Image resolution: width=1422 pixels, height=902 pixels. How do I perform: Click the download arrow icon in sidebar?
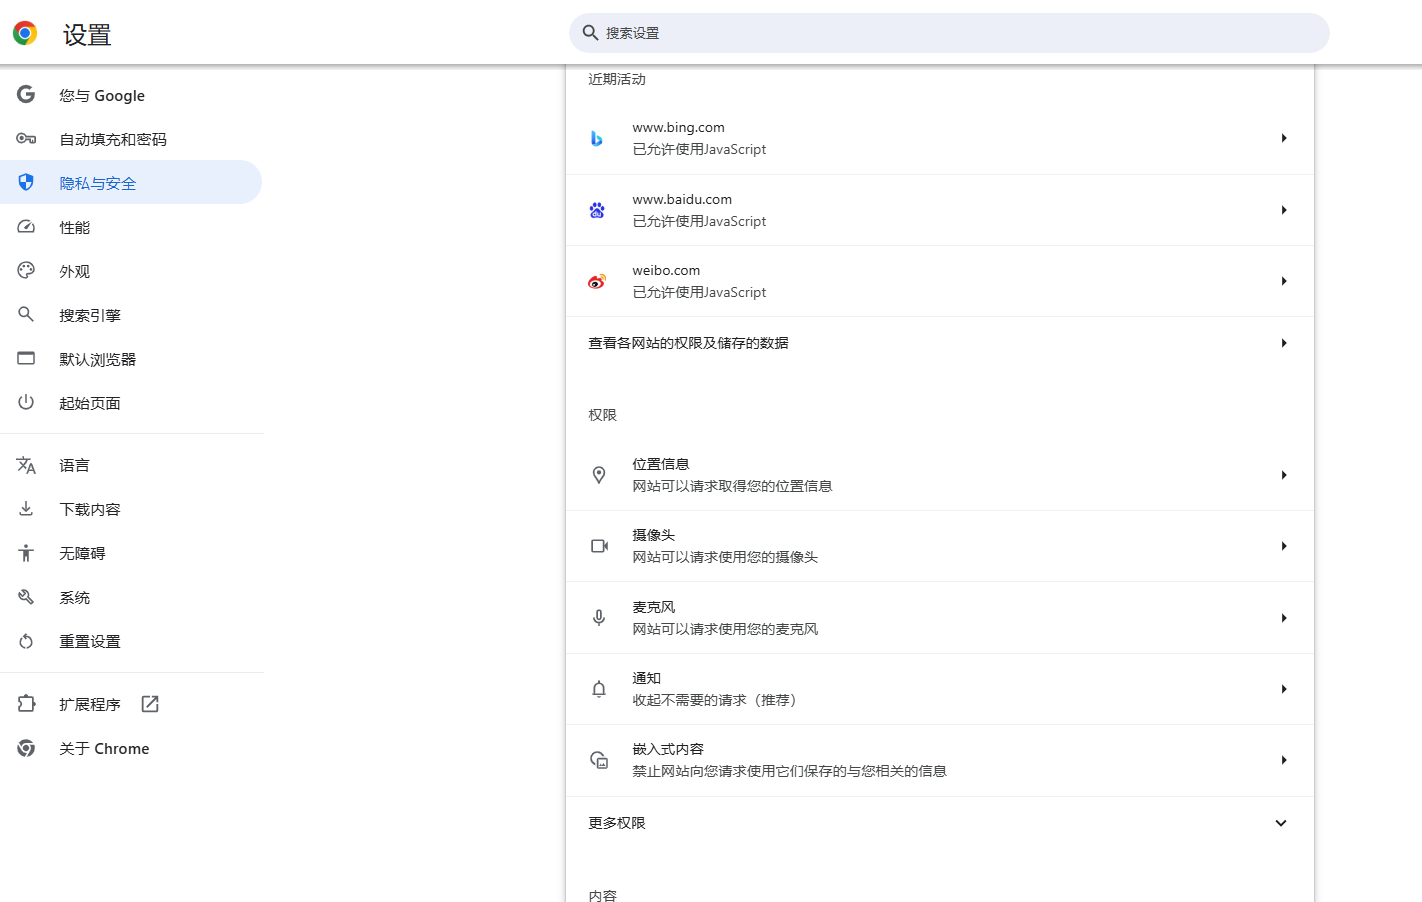[26, 509]
